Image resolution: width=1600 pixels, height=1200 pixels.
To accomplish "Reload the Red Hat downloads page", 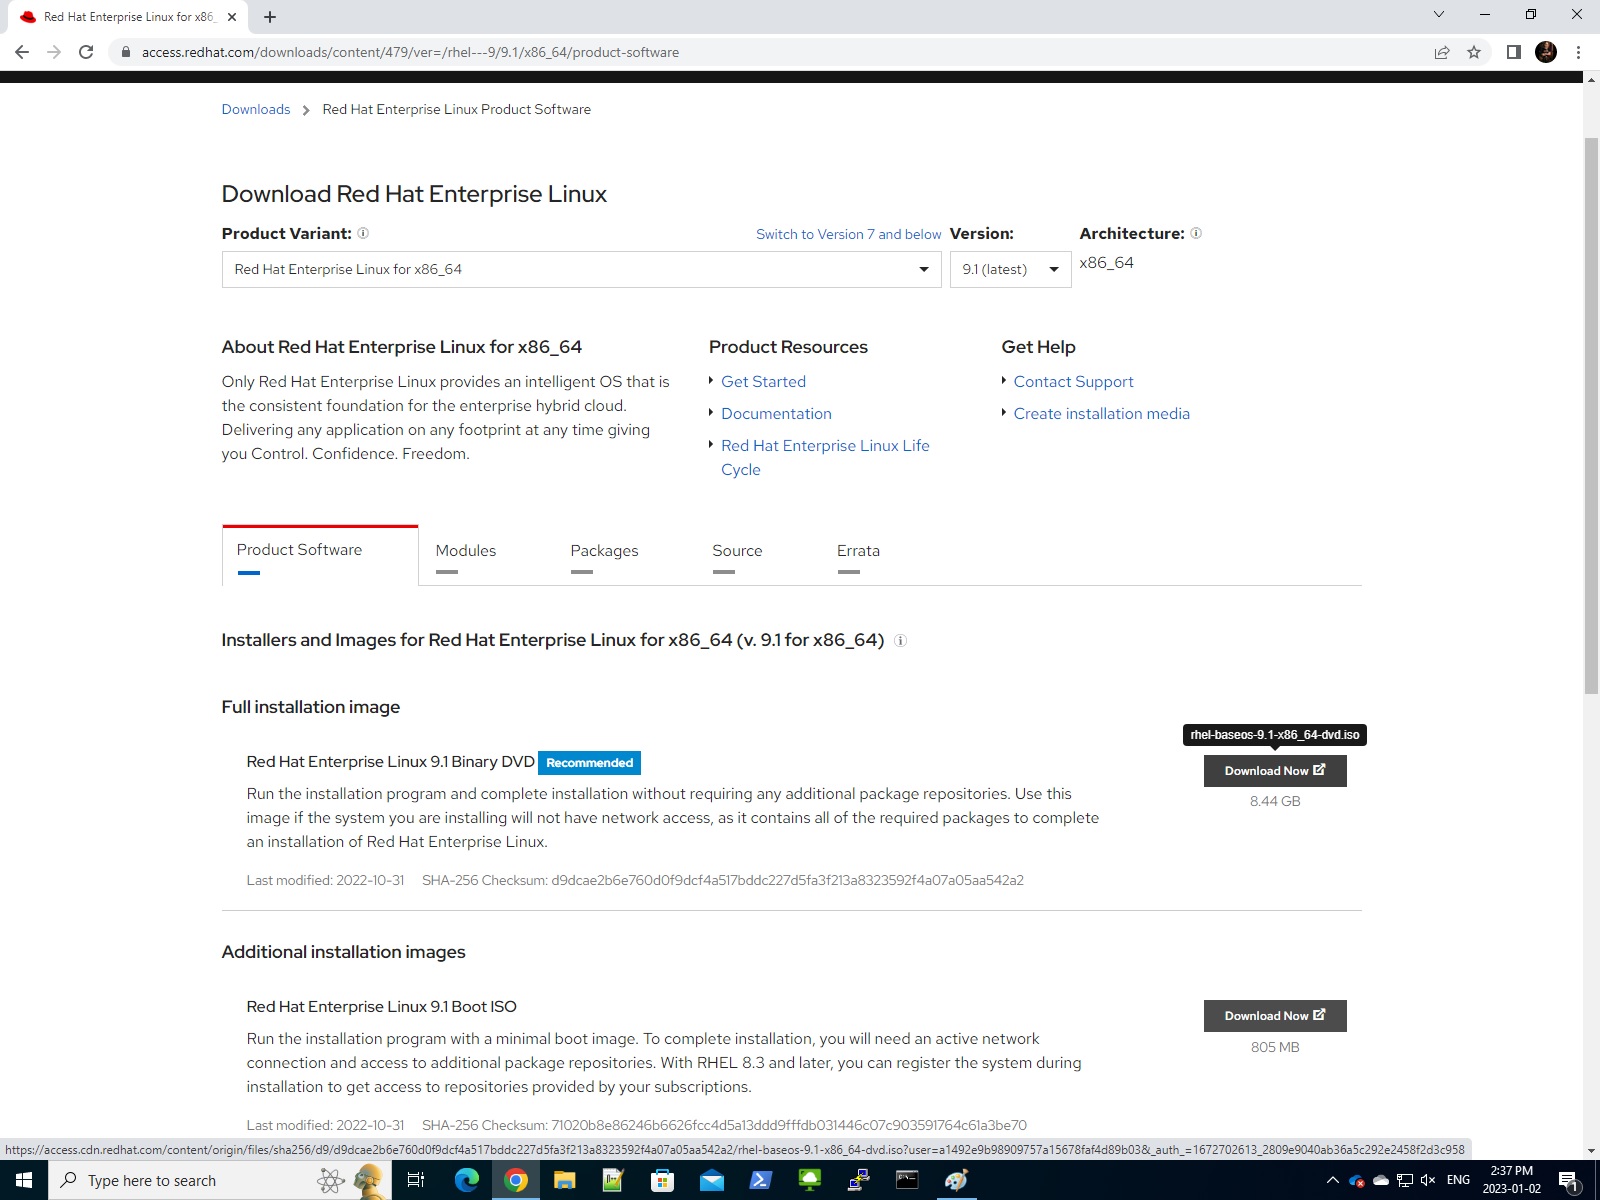I will click(x=86, y=52).
